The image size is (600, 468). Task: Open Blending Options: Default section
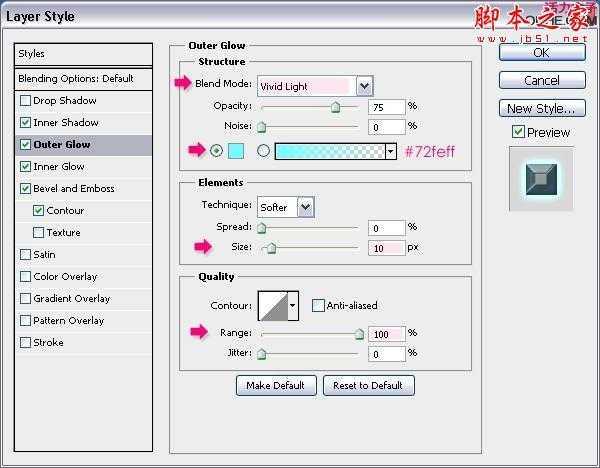pos(76,78)
